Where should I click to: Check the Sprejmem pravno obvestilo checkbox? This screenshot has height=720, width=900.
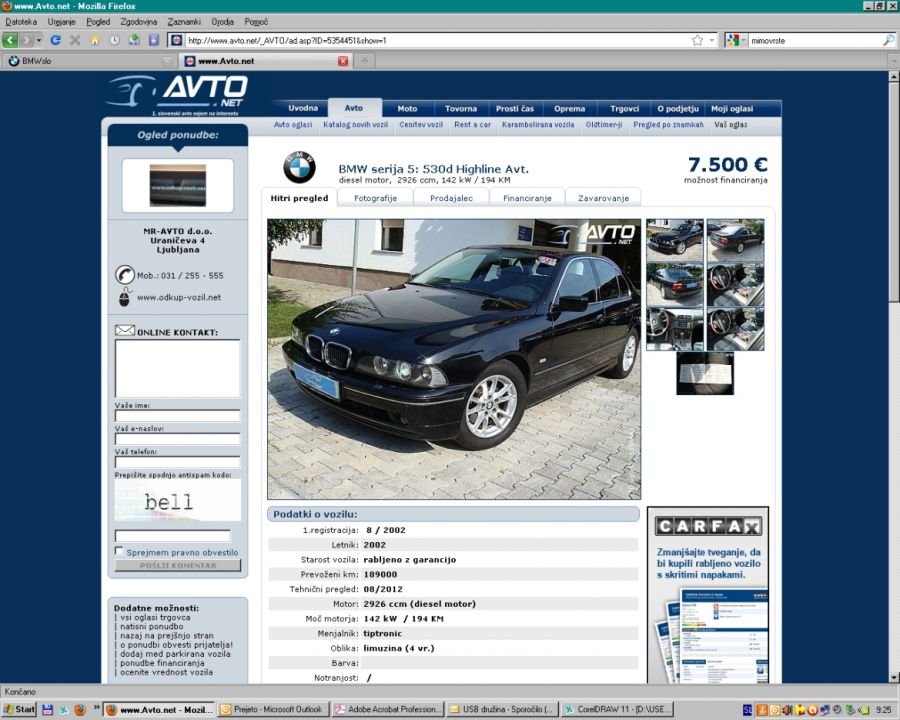[x=119, y=551]
